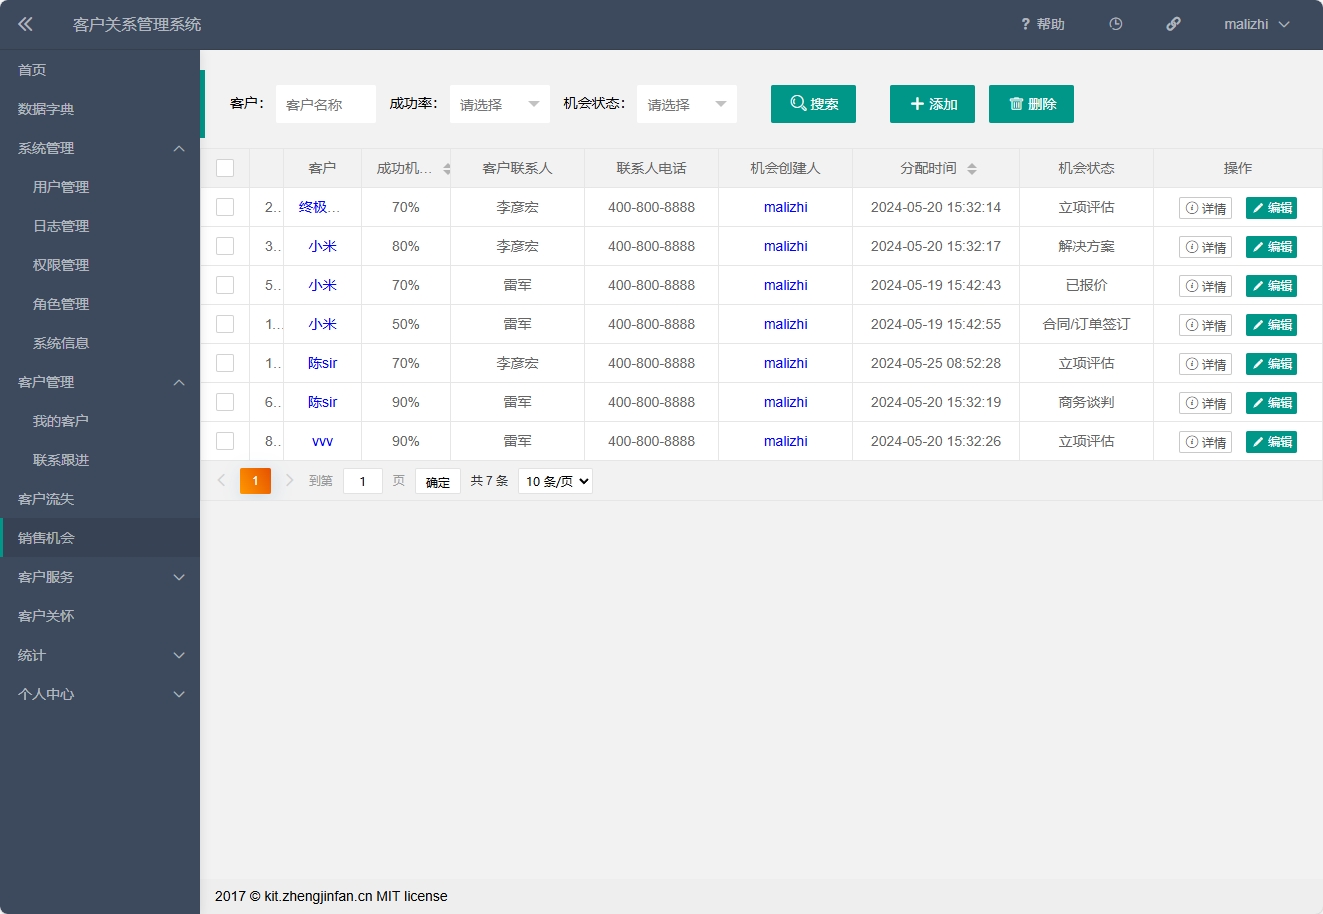Open the 机会状态 filter dropdown
The image size is (1323, 914).
[x=687, y=103]
